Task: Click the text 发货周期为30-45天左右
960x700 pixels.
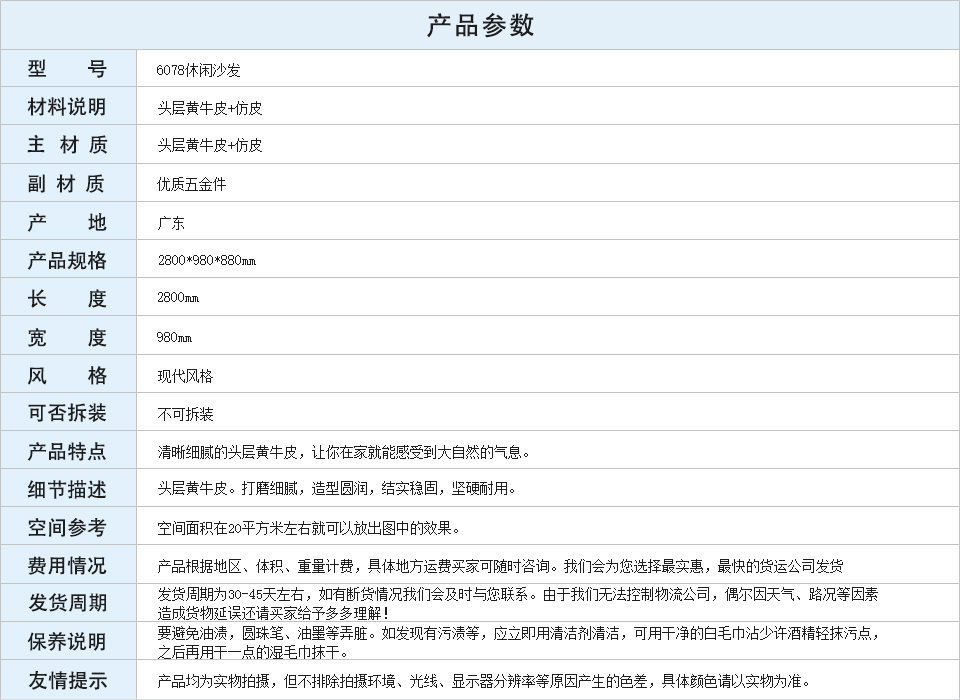Action: pos(231,594)
